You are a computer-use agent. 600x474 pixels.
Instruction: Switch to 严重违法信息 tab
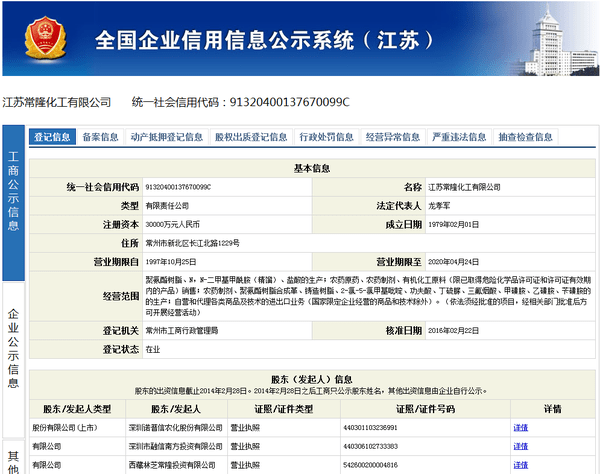pos(459,137)
